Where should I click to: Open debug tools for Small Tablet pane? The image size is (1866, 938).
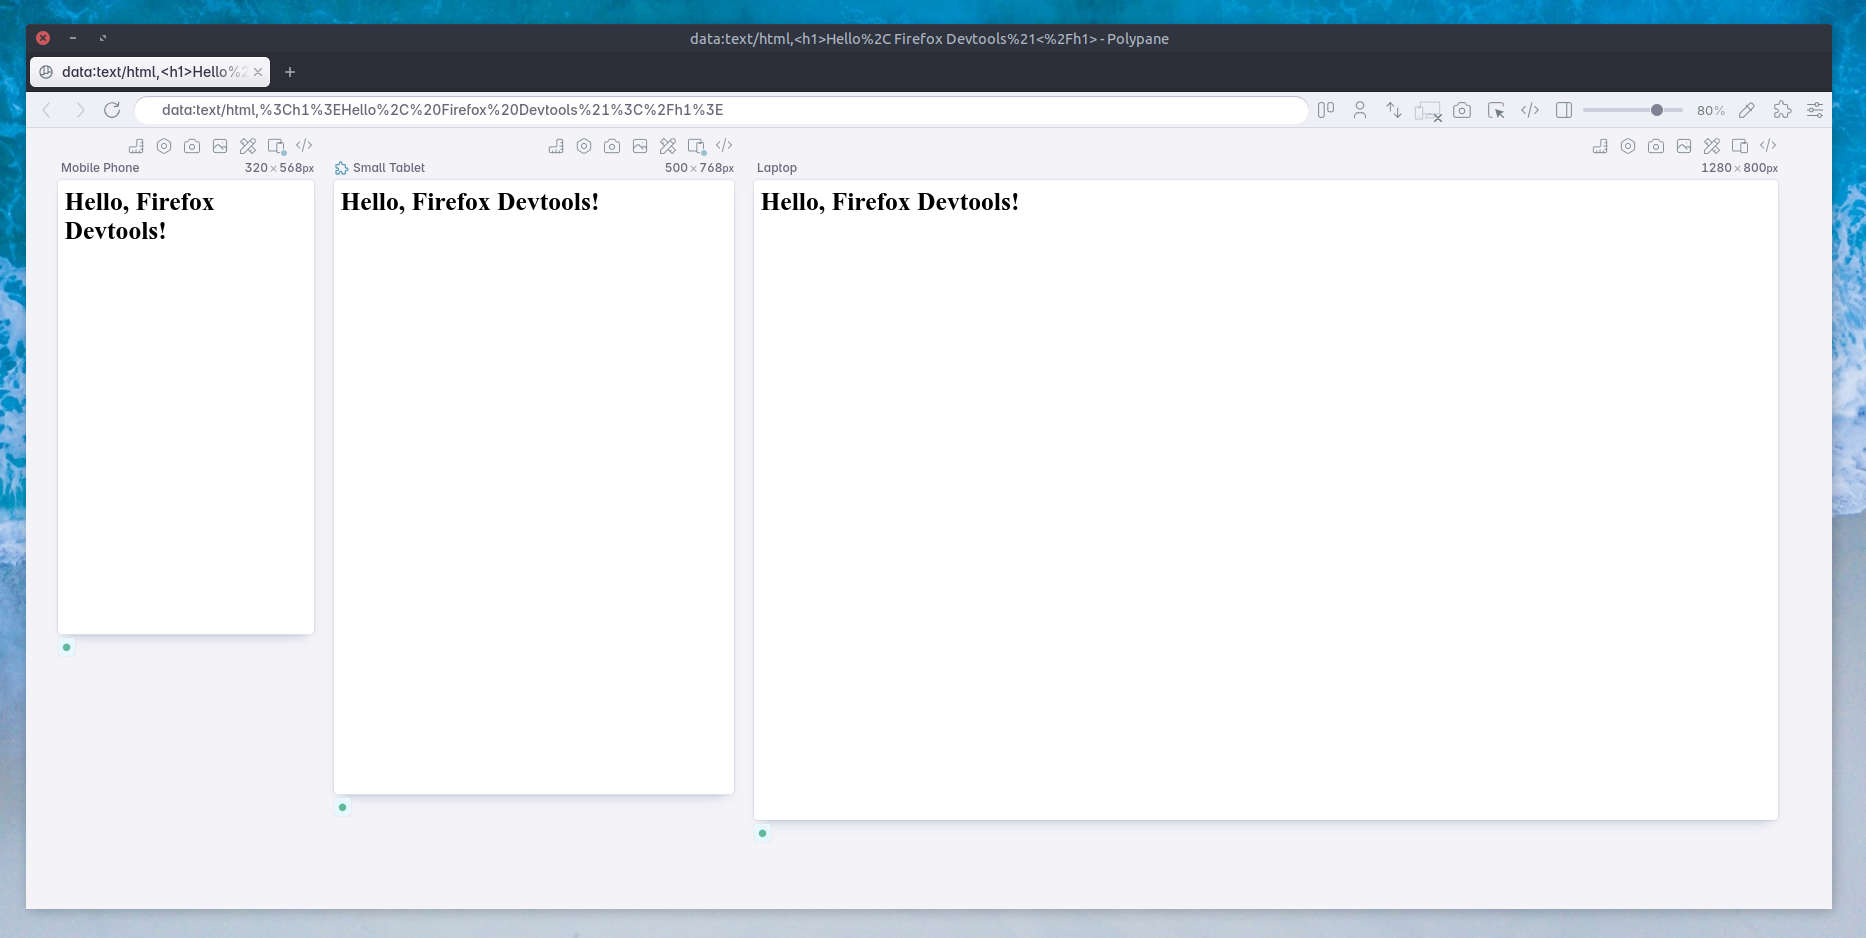point(668,146)
